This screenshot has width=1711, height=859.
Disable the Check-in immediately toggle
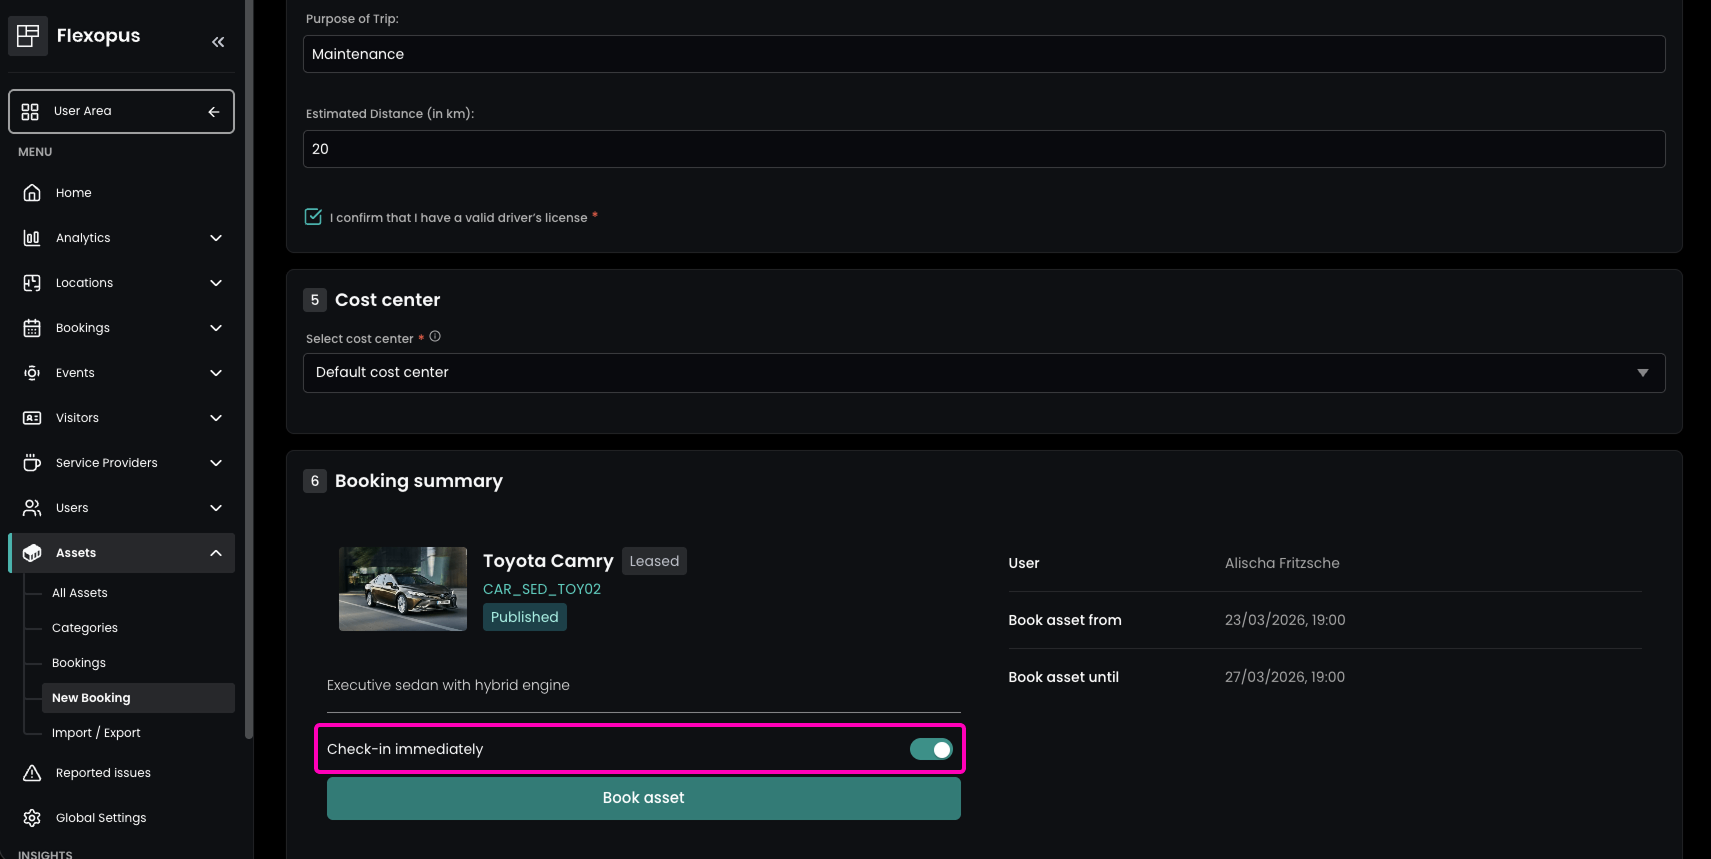[x=930, y=749]
